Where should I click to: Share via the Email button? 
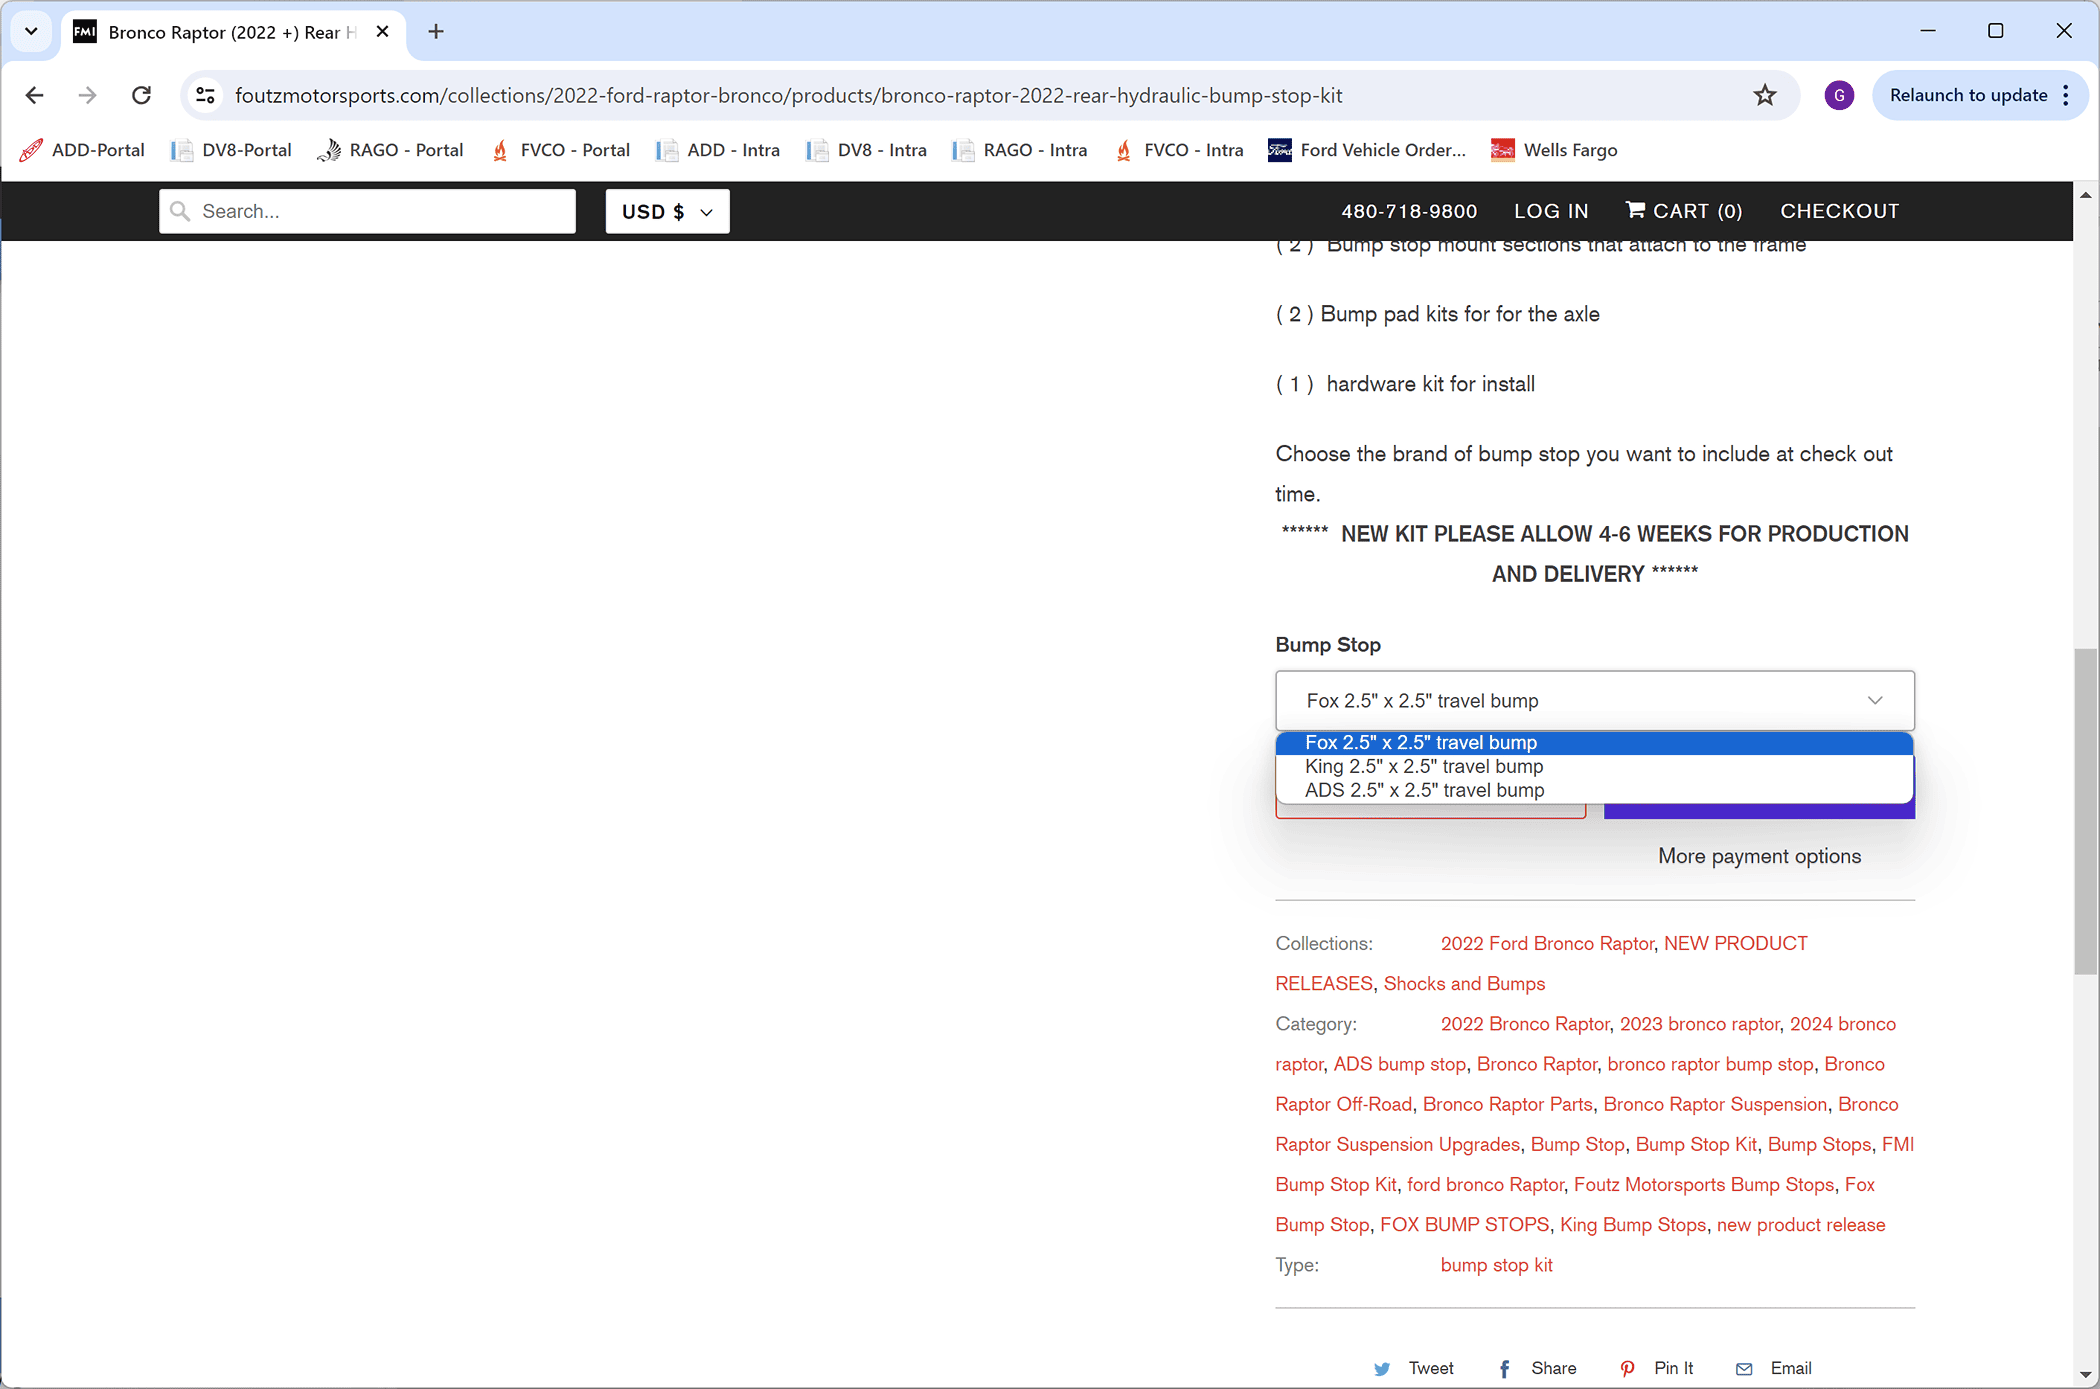[1773, 1368]
